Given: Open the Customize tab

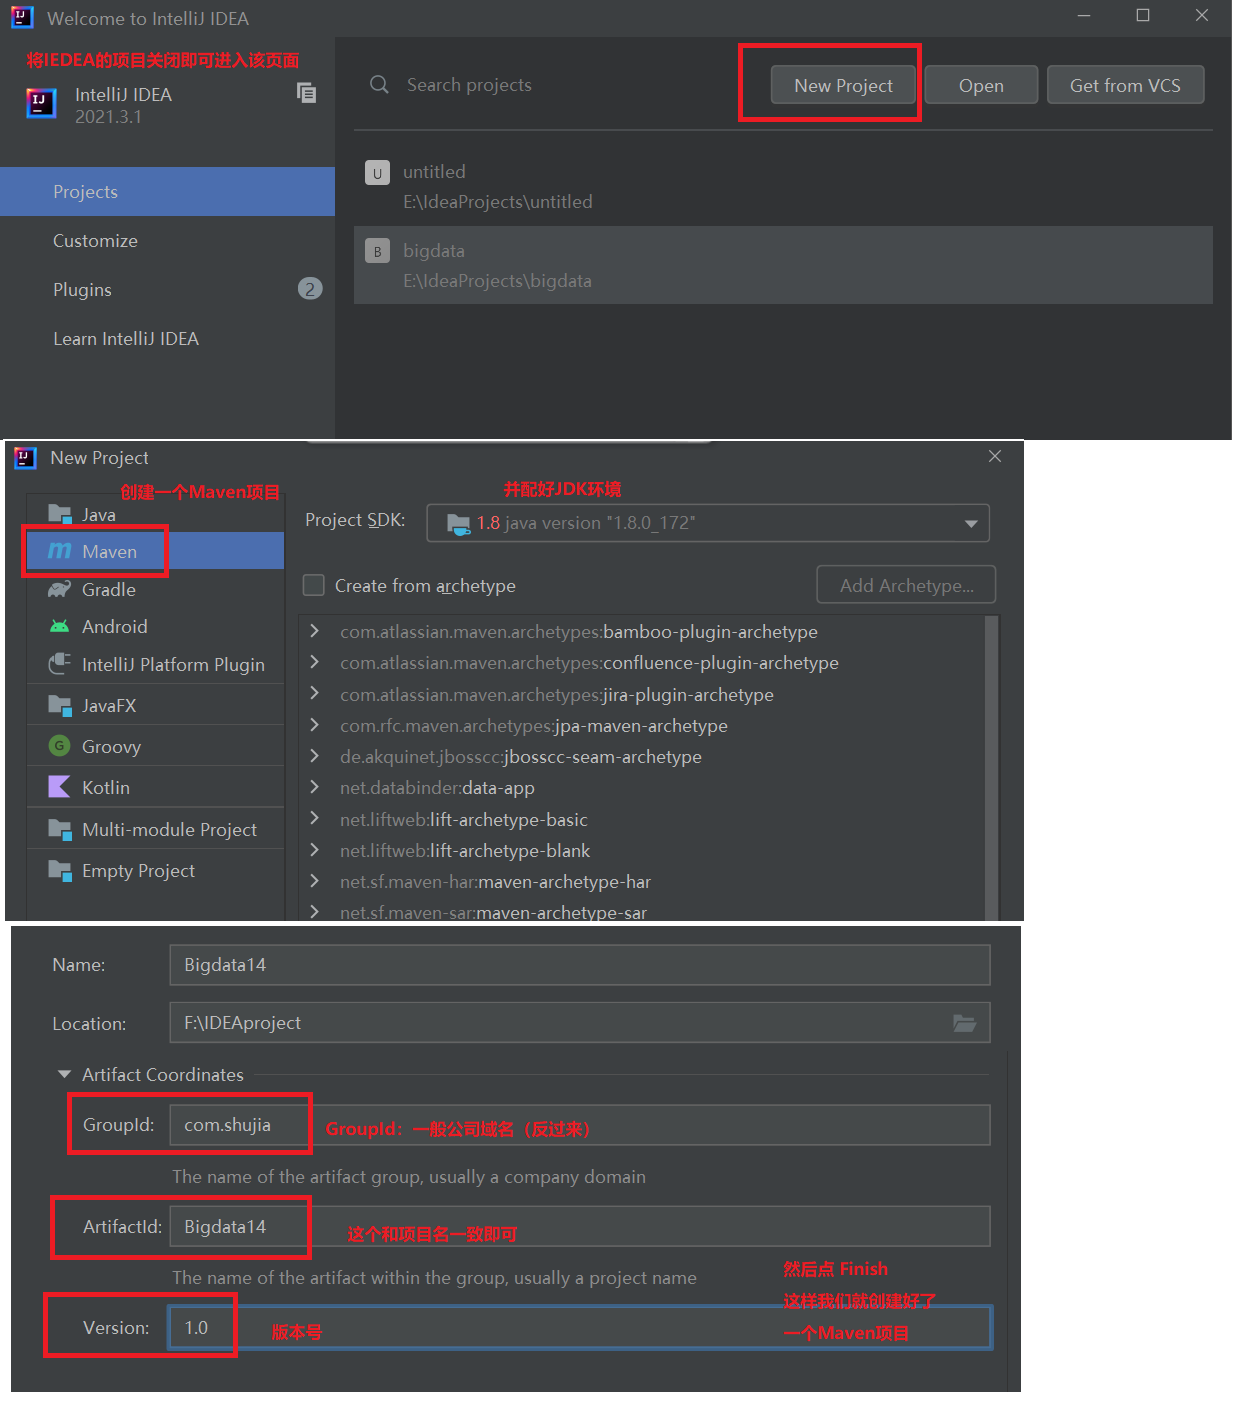Looking at the screenshot, I should click(x=167, y=240).
